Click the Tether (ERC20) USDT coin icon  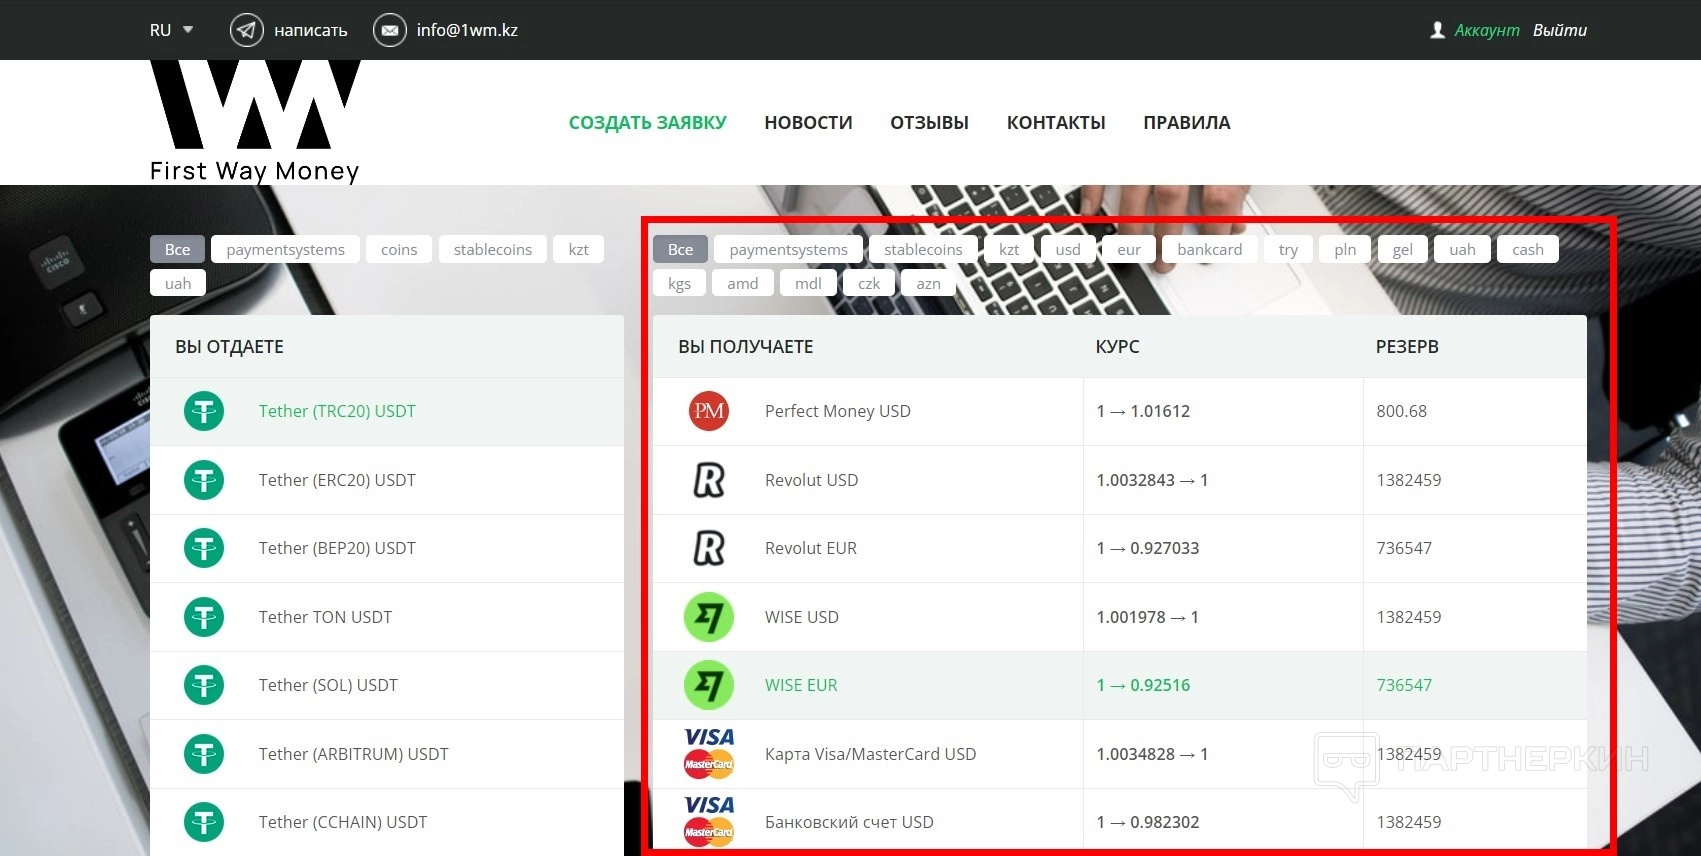(x=204, y=480)
